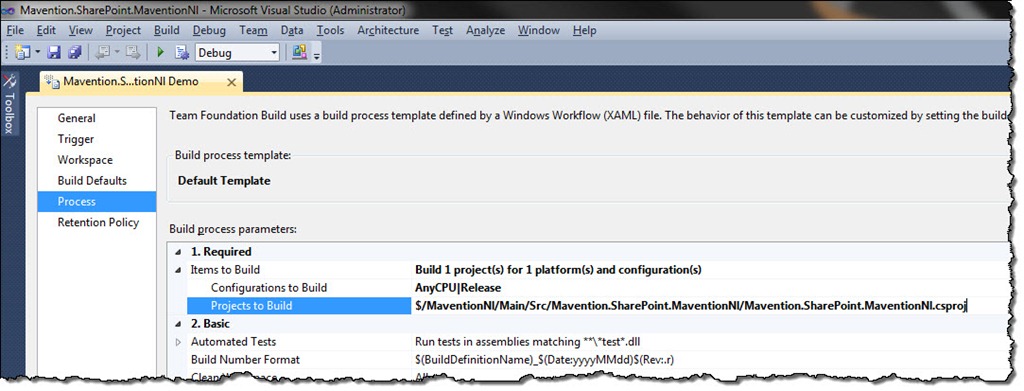
Task: Click the rightmost colored-squares toolbar icon
Action: pyautogui.click(x=299, y=52)
